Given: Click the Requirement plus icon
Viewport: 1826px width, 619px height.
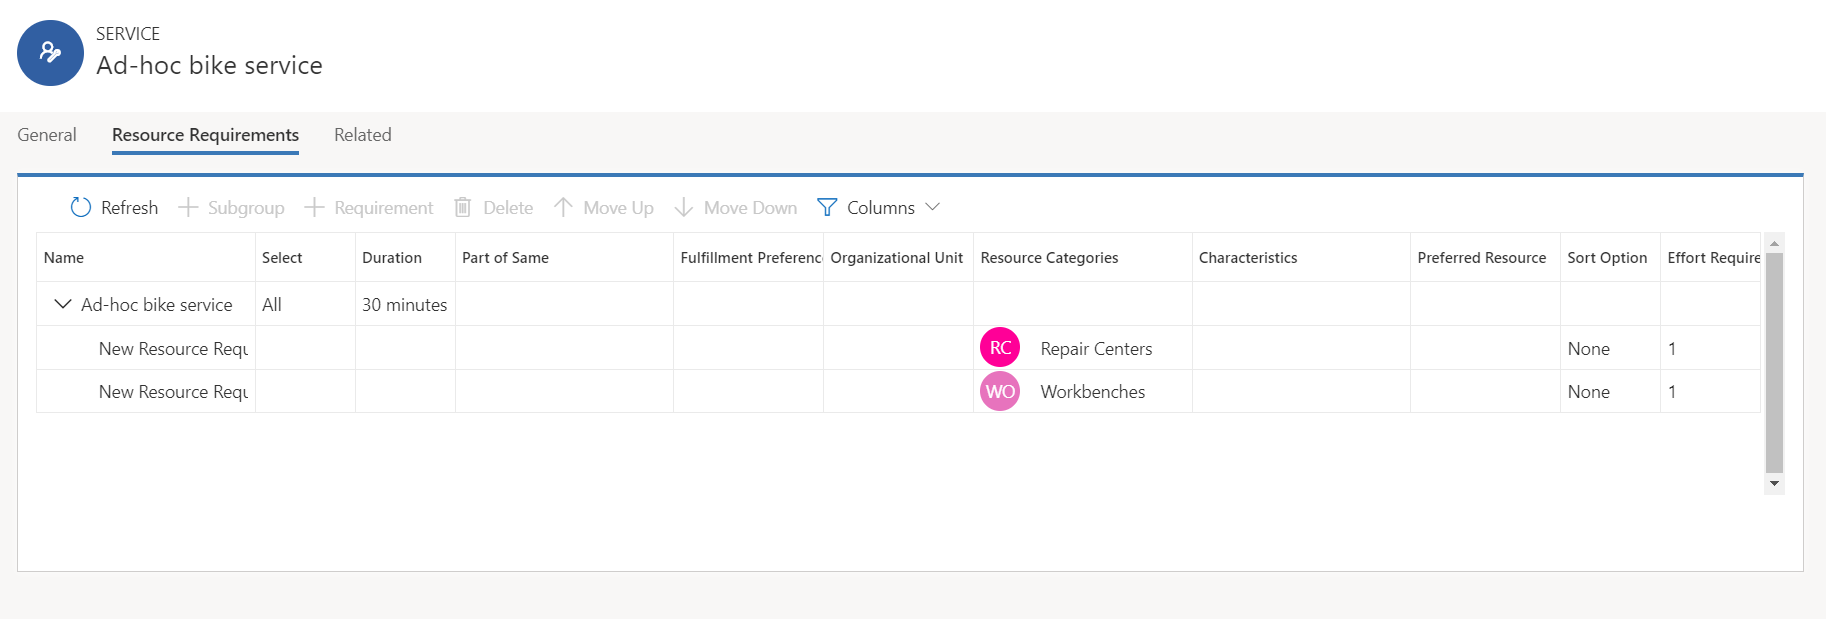Looking at the screenshot, I should 314,207.
